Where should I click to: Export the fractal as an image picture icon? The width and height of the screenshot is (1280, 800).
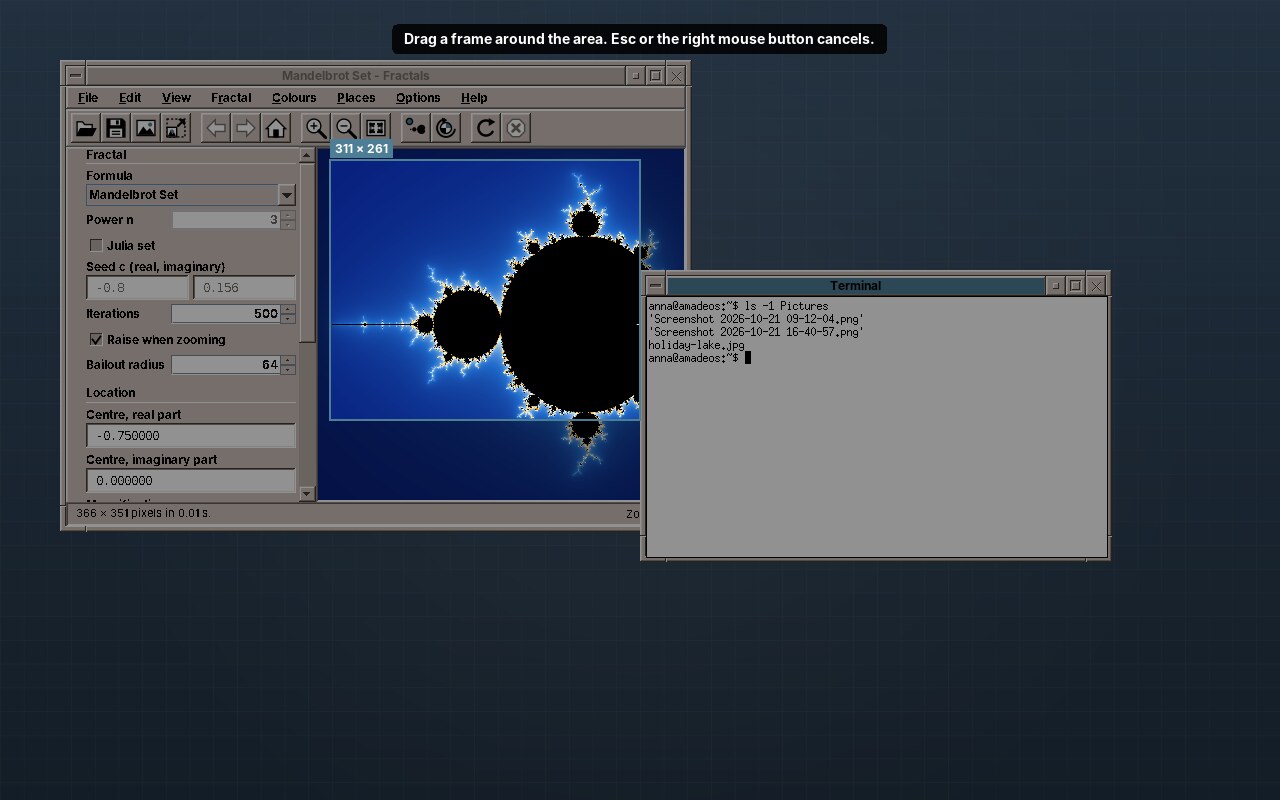(x=146, y=128)
